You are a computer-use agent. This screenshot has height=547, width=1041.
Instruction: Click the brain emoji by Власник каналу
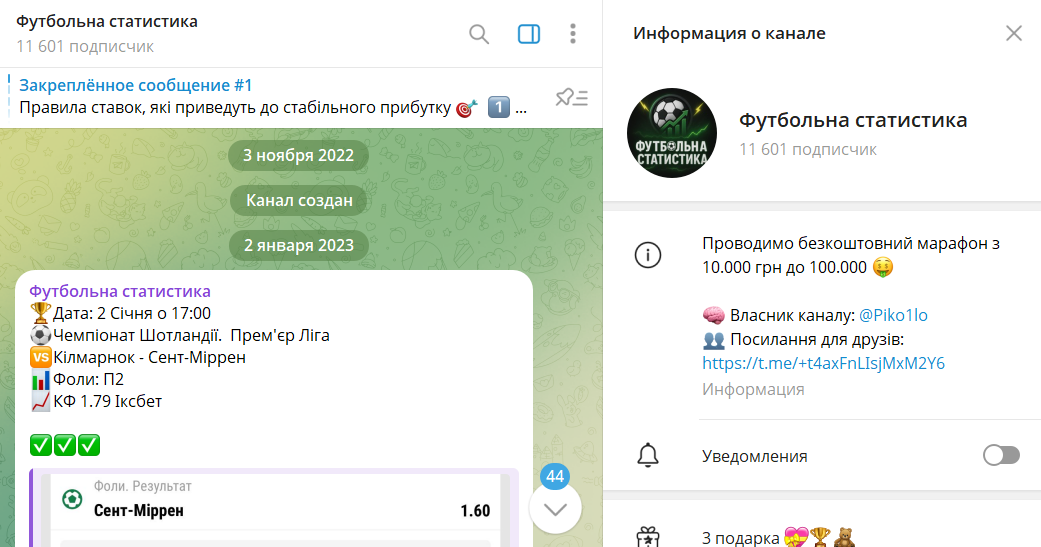[x=713, y=315]
